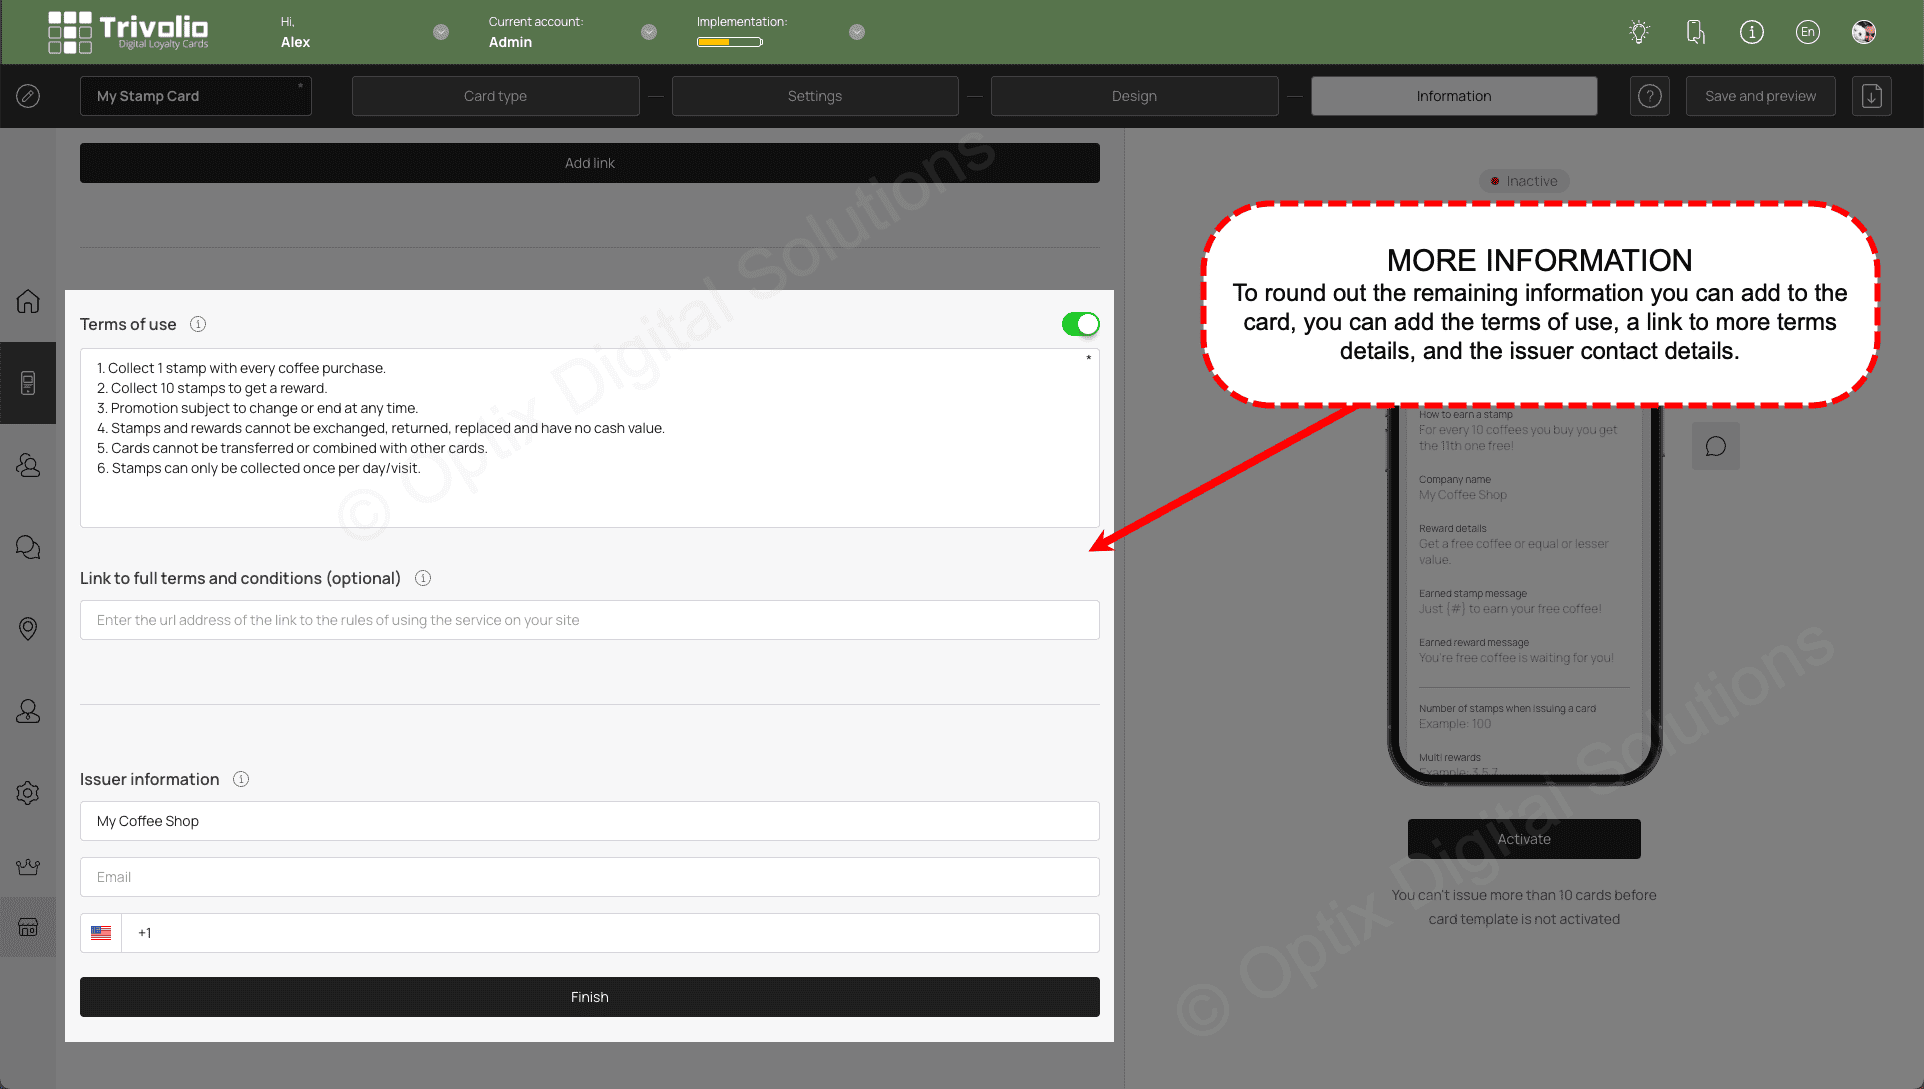This screenshot has height=1089, width=1924.
Task: Open the settings gear sidebar icon
Action: tap(28, 792)
